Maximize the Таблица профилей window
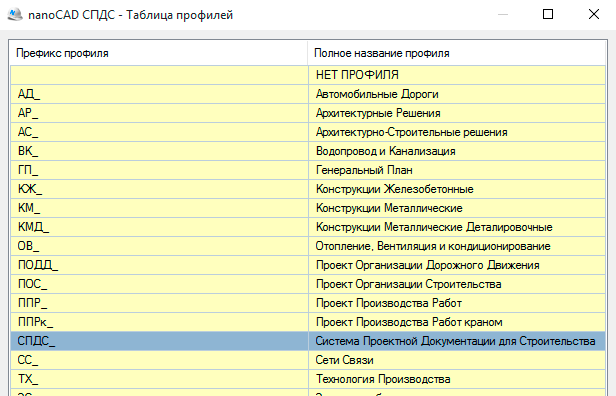The image size is (616, 396). tap(548, 15)
